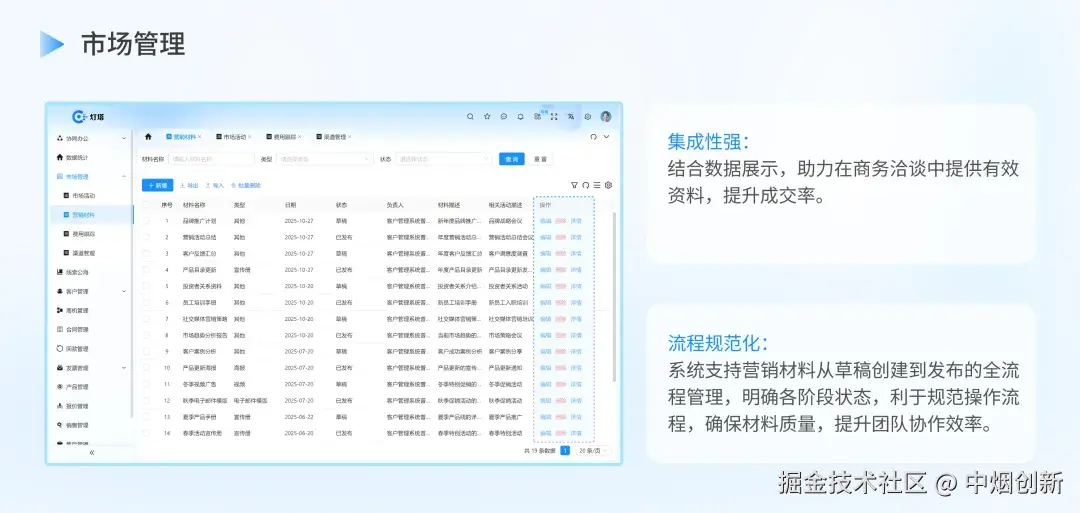Click 详情 for 春季活动宣传册 row
Screen dimensions: 1080x513
(577, 433)
